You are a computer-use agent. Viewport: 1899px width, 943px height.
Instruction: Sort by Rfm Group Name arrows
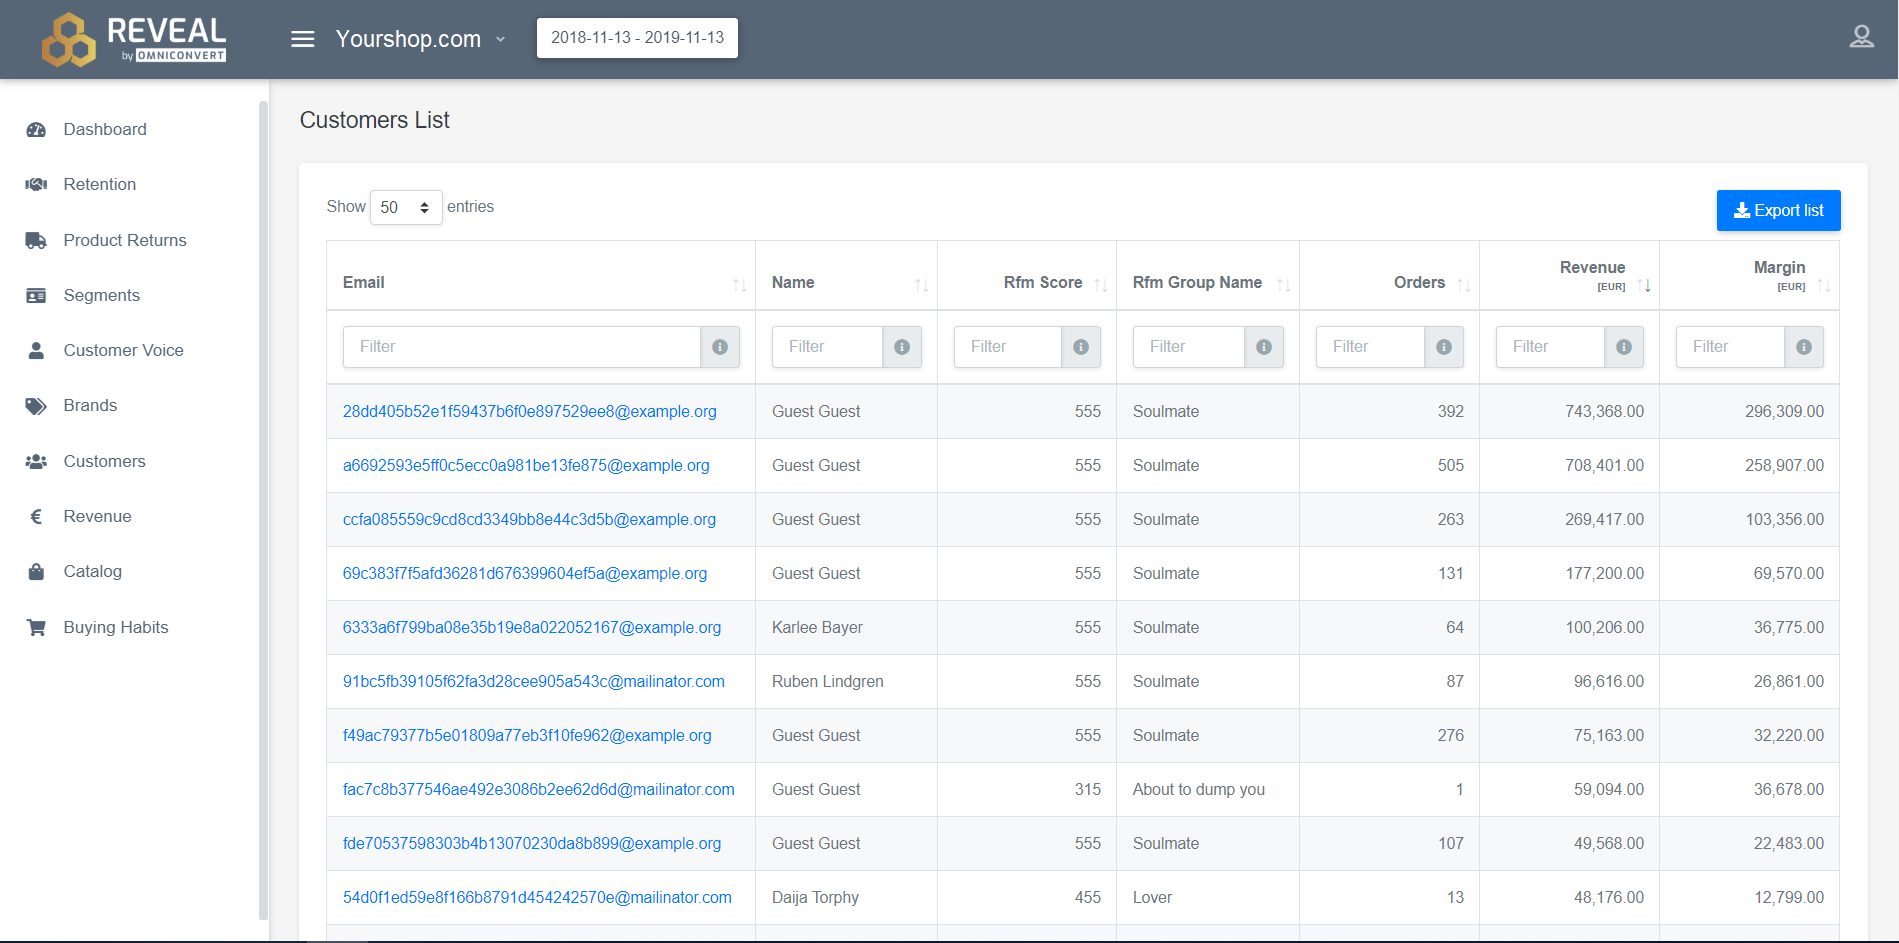1284,285
